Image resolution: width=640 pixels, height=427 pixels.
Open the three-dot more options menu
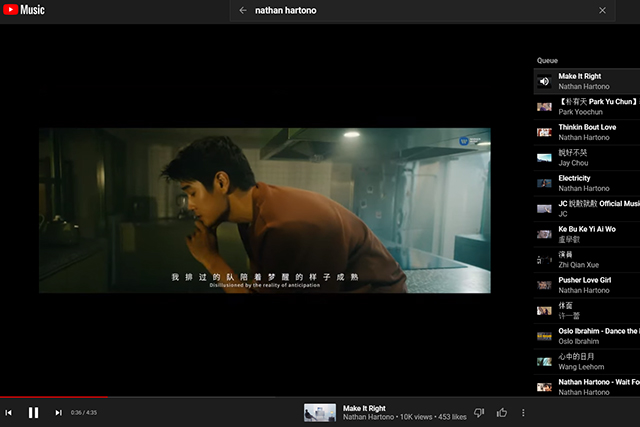tap(523, 413)
